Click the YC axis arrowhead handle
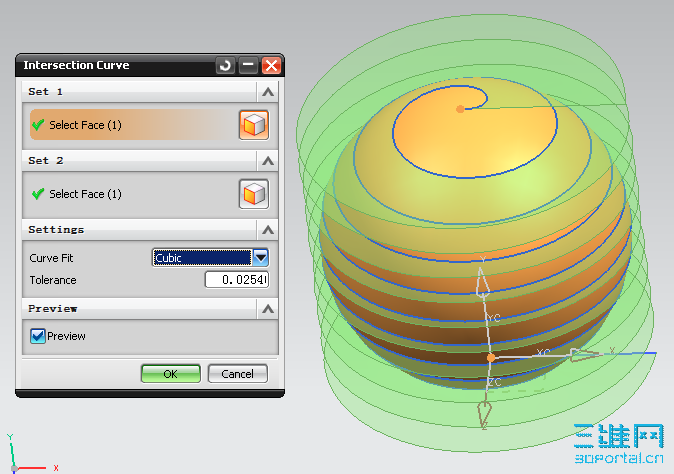 pos(483,283)
